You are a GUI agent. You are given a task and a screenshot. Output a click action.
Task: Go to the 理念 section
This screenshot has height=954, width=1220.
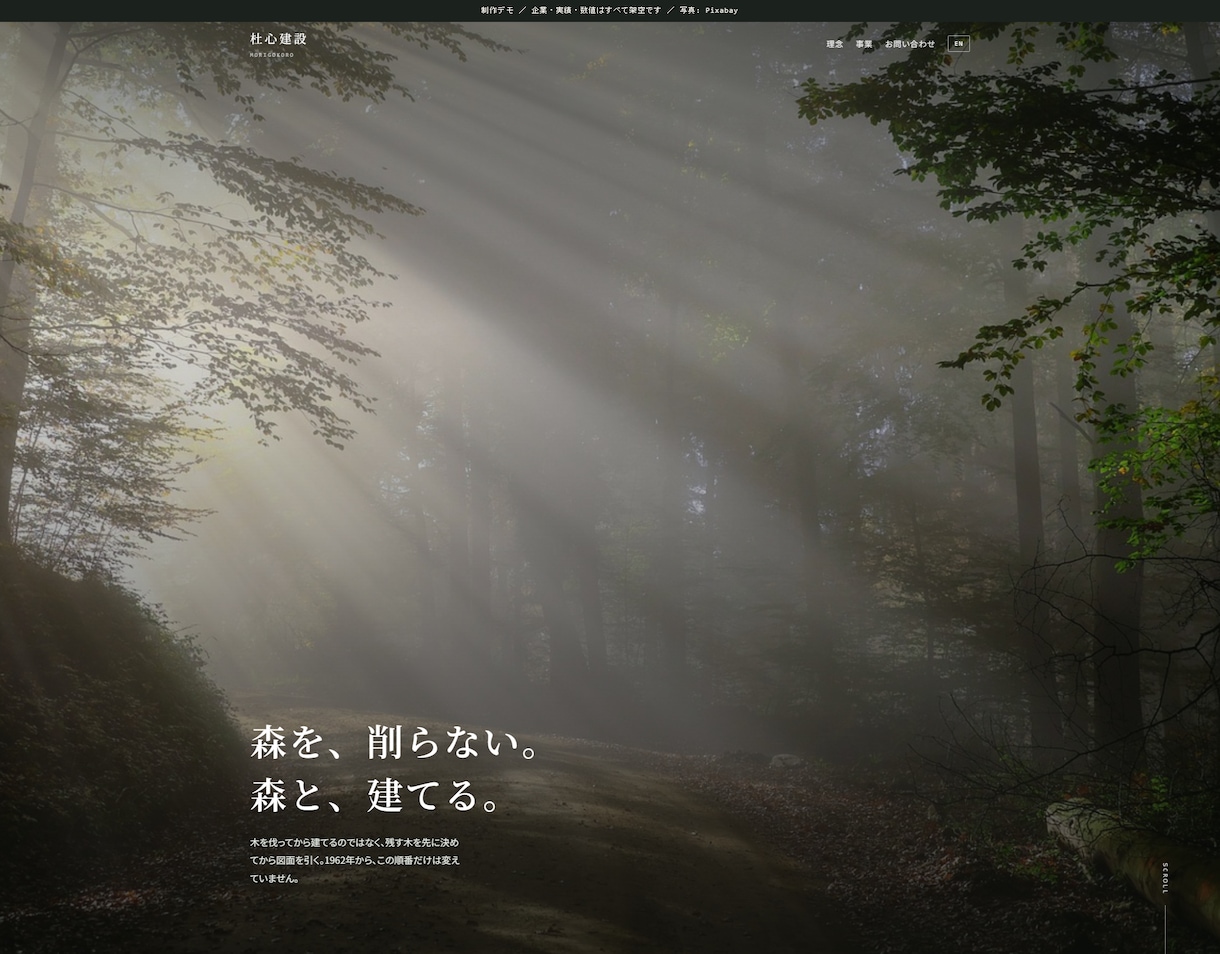coord(834,44)
